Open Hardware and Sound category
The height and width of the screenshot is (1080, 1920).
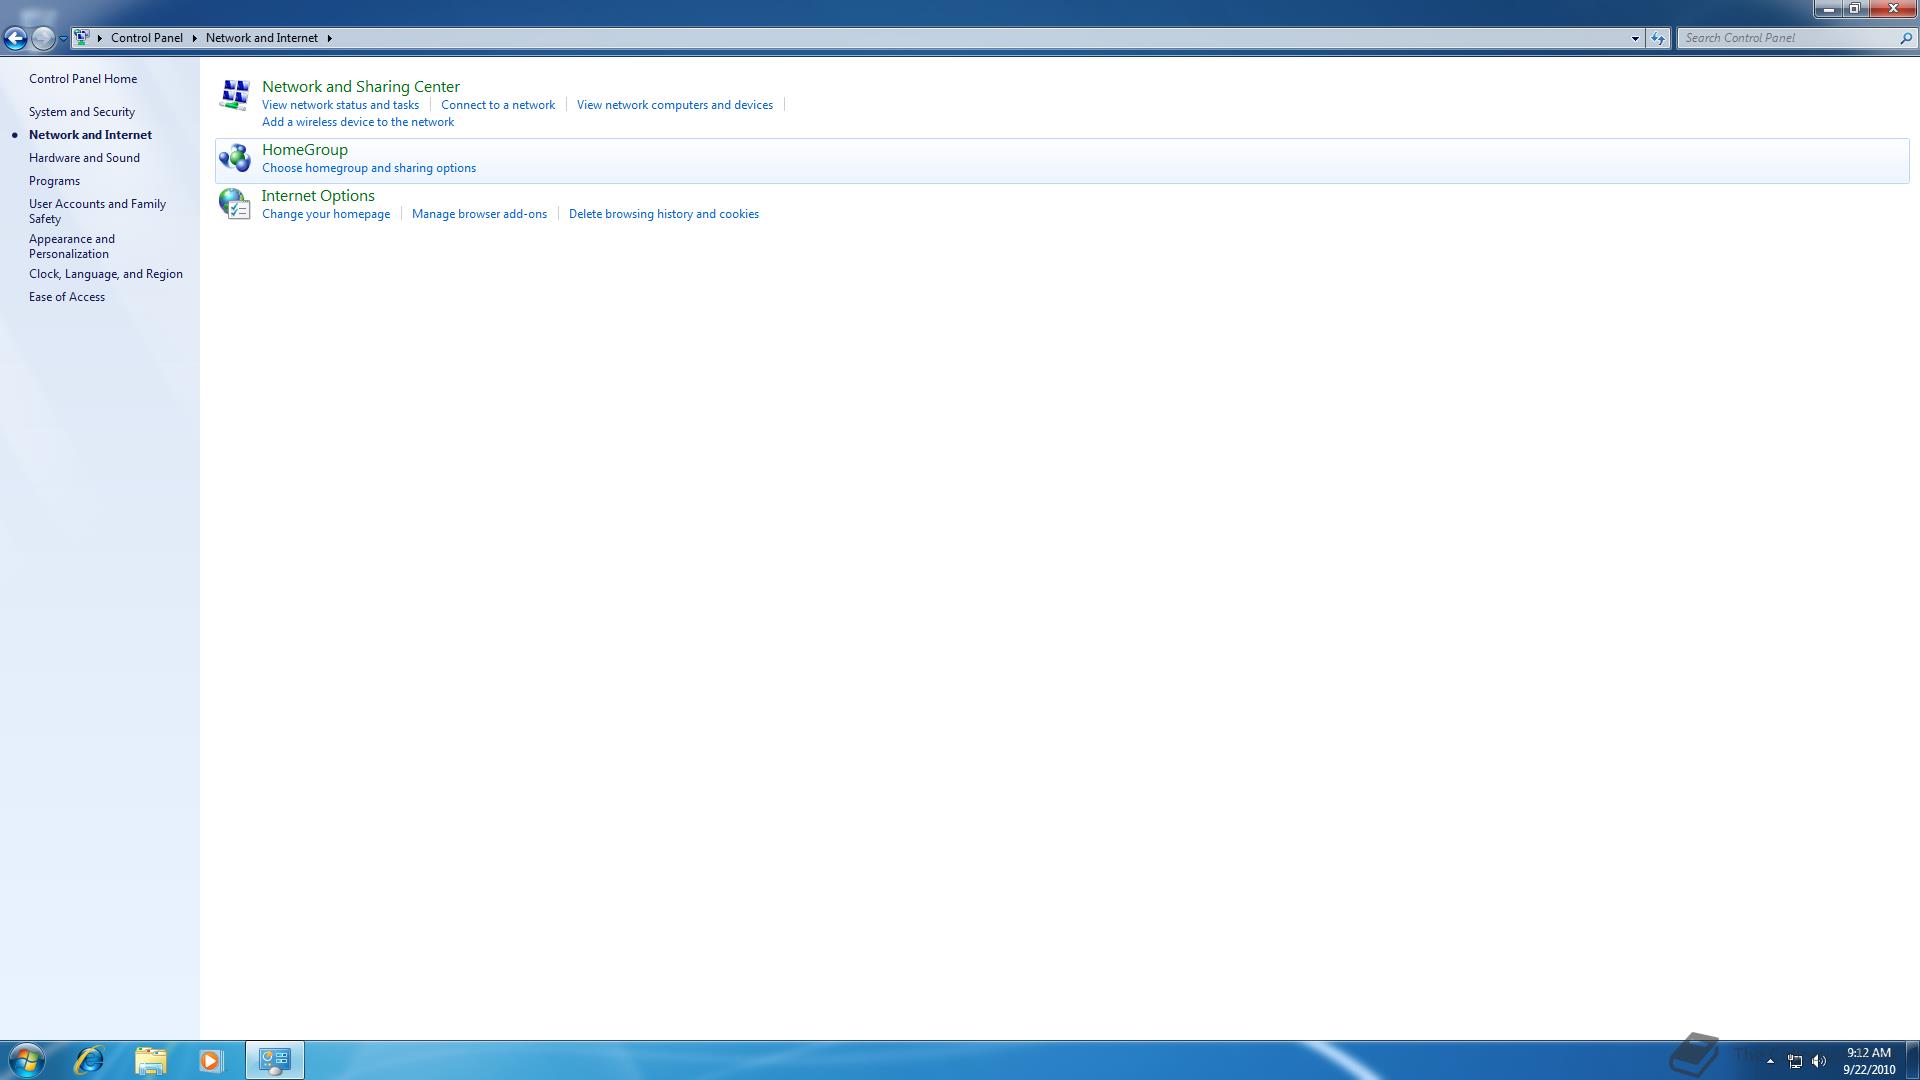[x=84, y=158]
